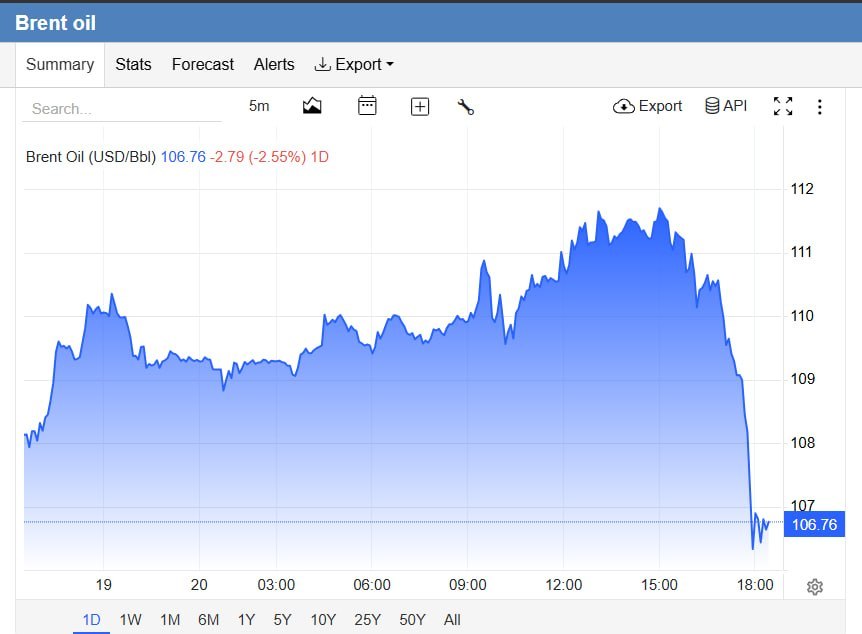
Task: Open the chart type icon
Action: tap(312, 106)
